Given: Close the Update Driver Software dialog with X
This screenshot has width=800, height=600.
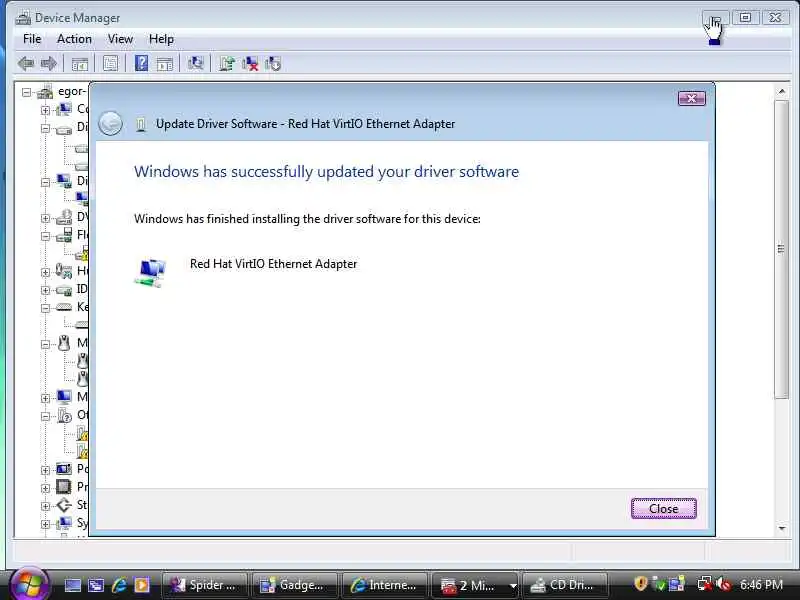Looking at the screenshot, I should click(691, 98).
